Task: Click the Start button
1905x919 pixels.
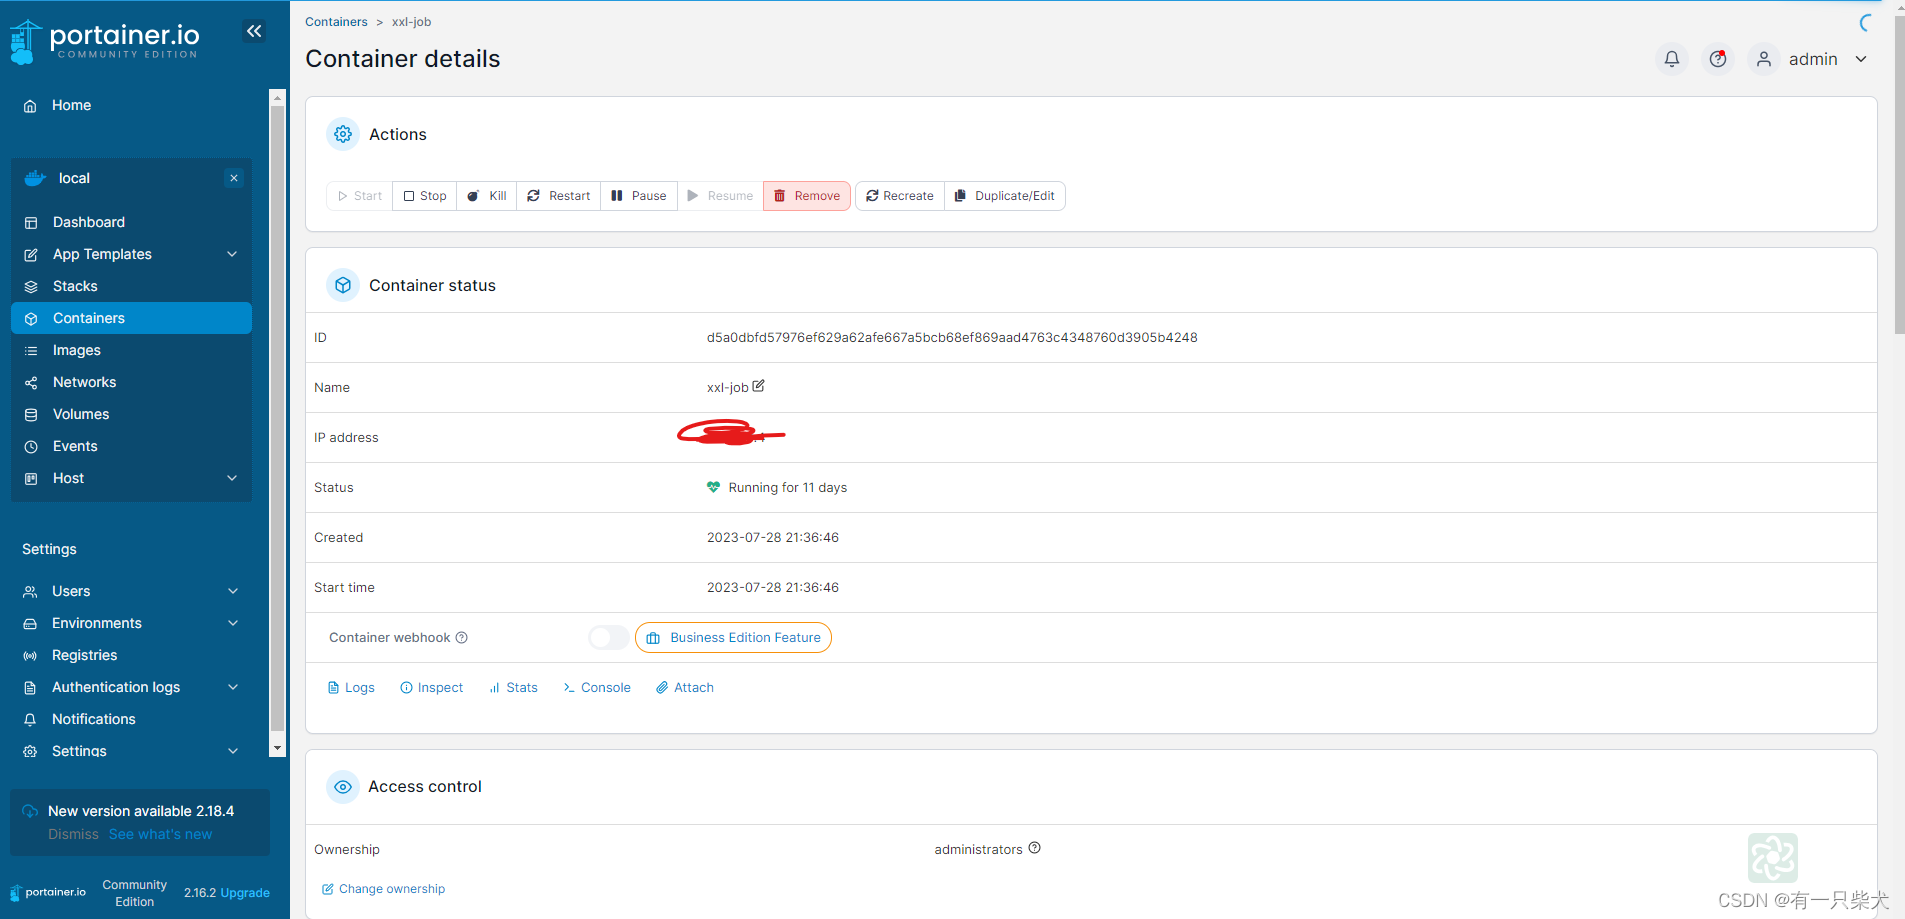Action: pyautogui.click(x=360, y=196)
